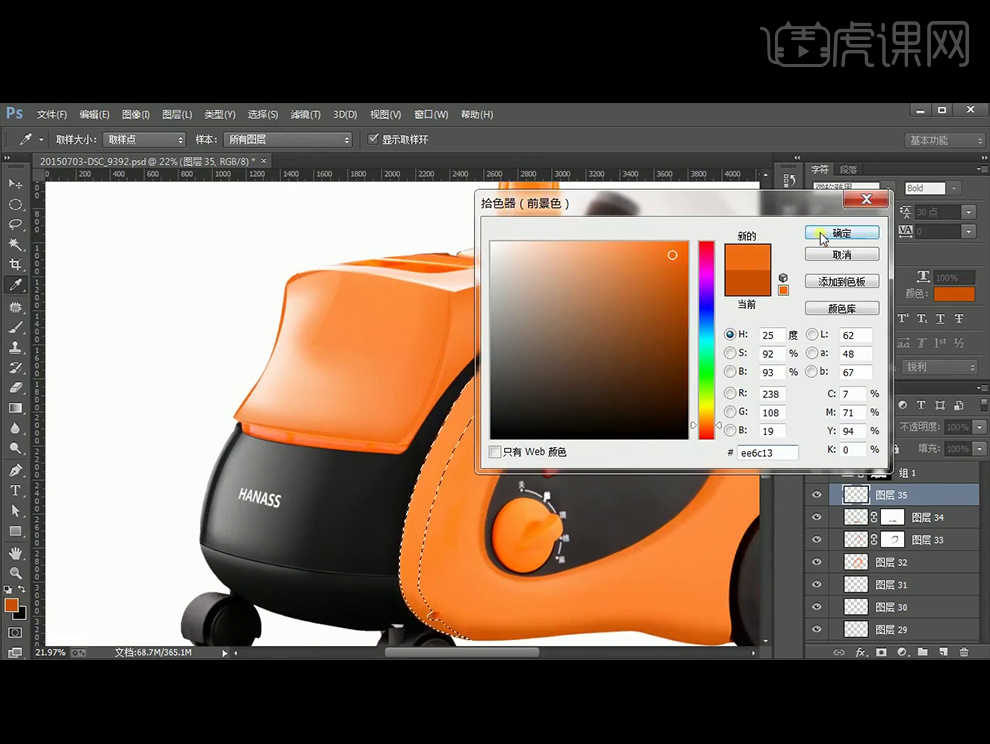
Task: Select the R red radio button
Action: (730, 393)
